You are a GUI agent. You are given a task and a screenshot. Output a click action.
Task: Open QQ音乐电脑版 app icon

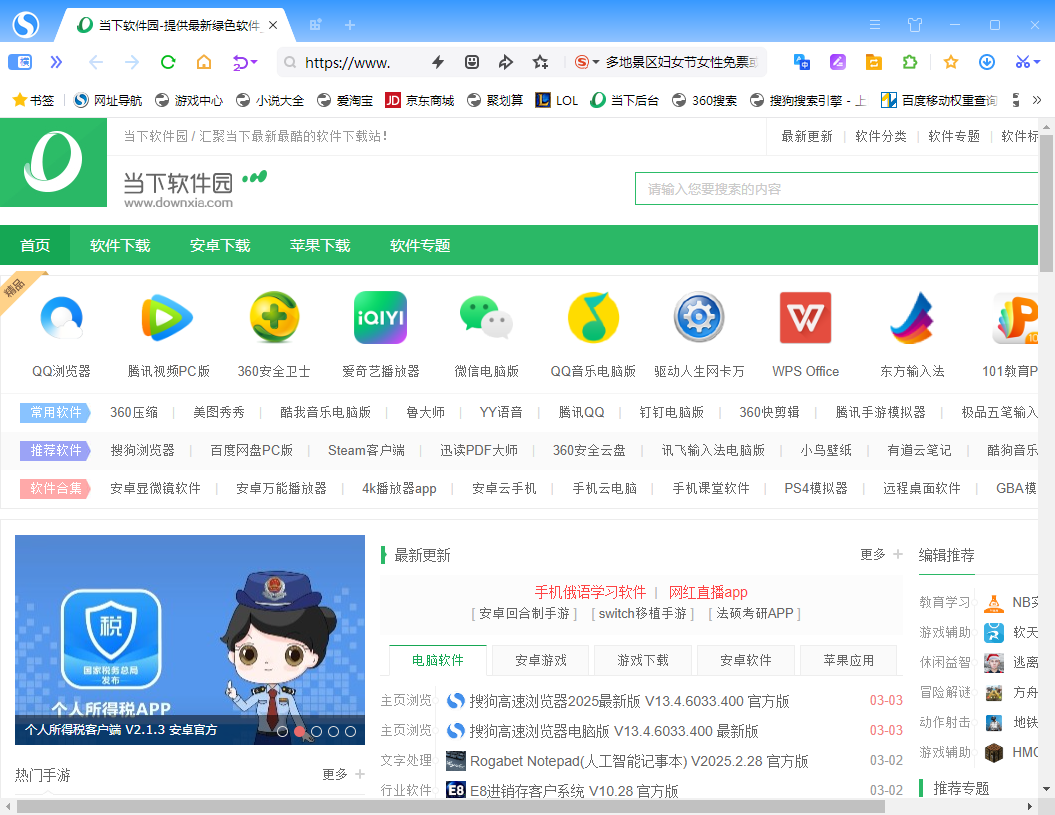(x=593, y=318)
